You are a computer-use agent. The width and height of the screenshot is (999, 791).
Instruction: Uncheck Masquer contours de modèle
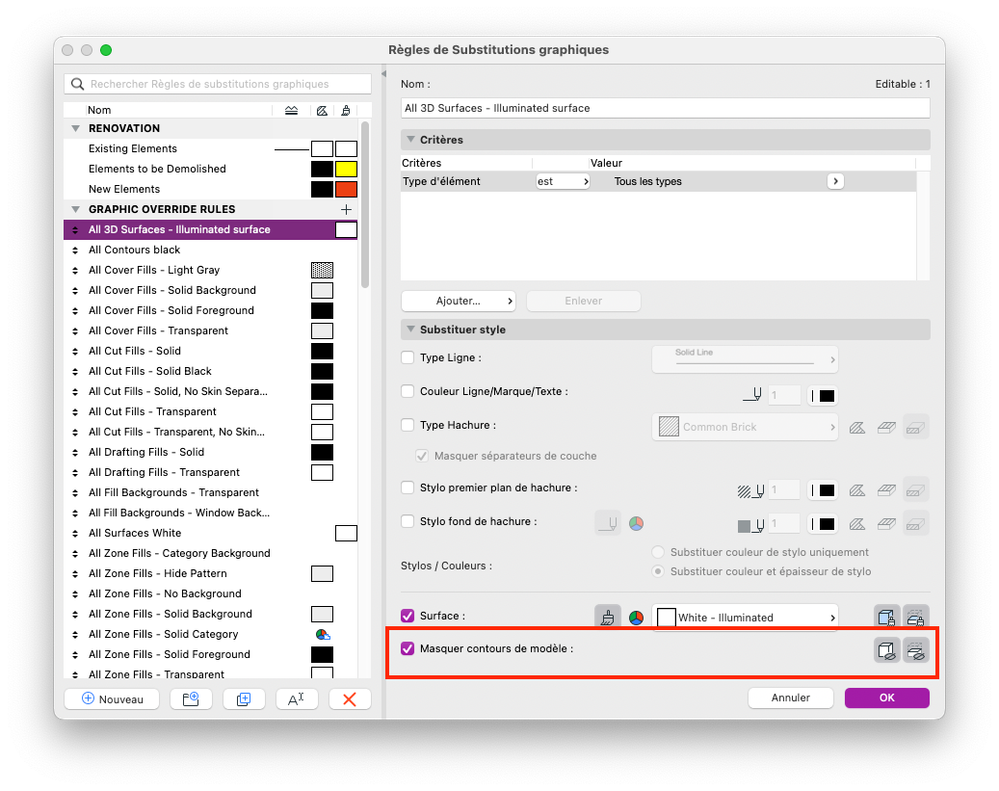tap(408, 648)
